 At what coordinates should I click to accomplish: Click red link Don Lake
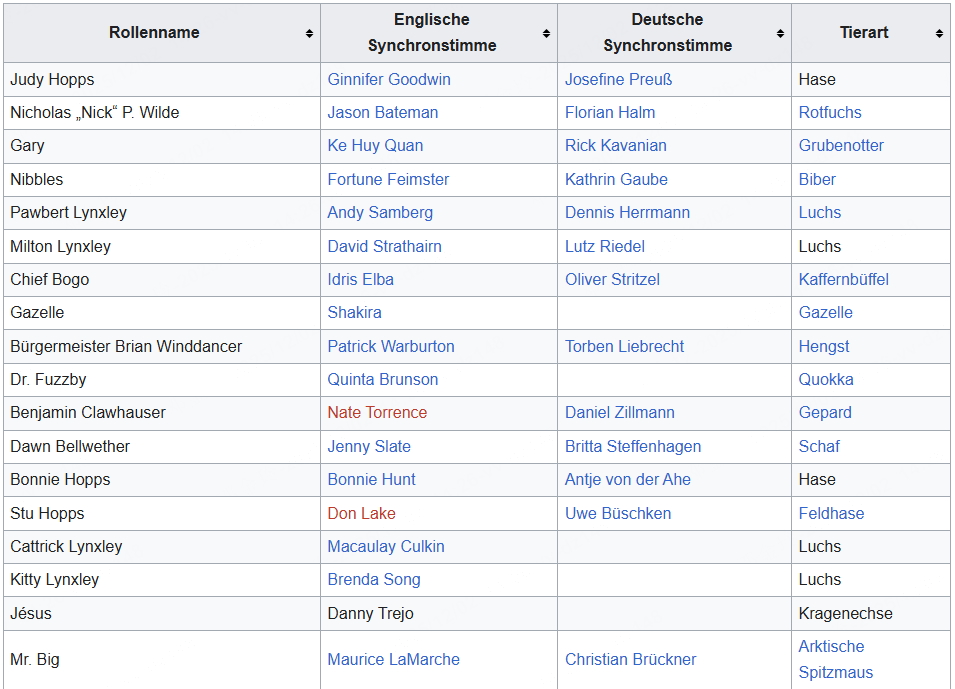pyautogui.click(x=361, y=513)
